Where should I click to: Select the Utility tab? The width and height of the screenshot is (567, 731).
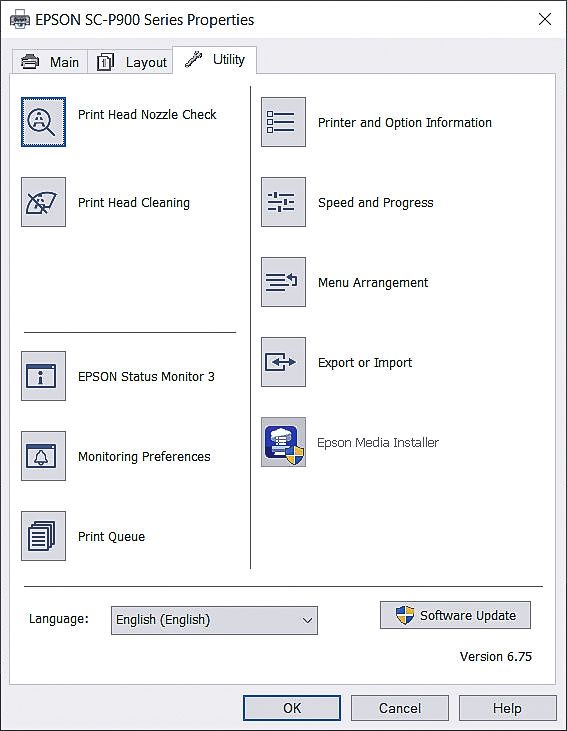214,60
